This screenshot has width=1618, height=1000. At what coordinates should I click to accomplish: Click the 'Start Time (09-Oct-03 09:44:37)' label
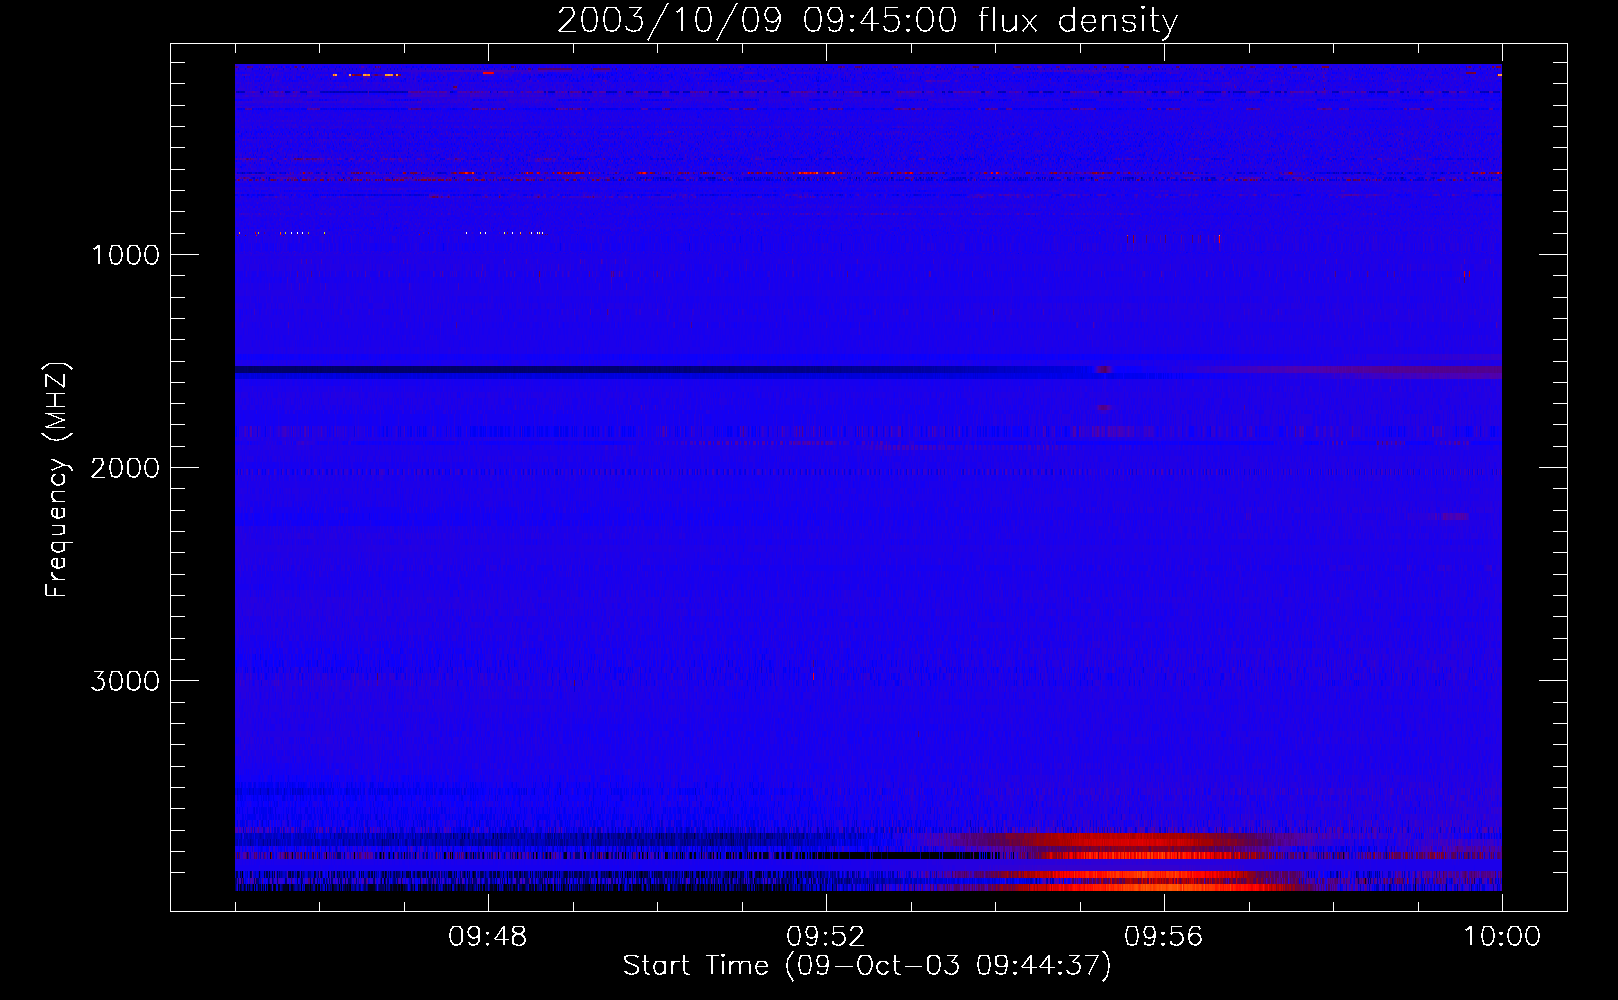(x=867, y=966)
